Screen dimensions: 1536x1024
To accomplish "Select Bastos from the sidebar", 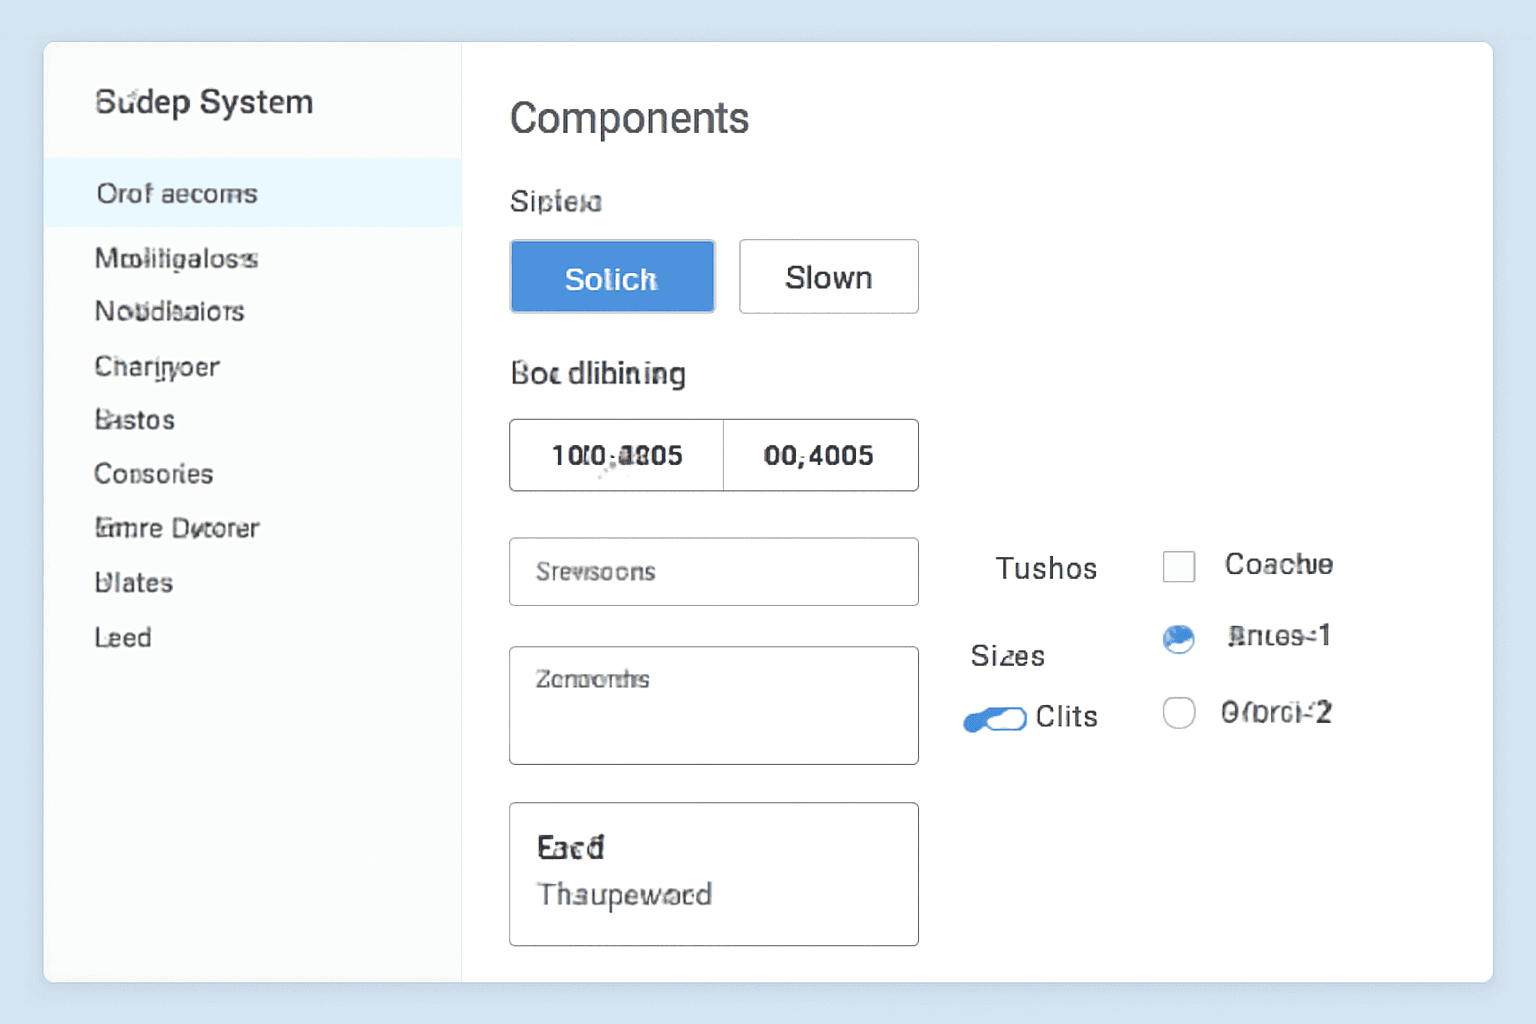I will (x=135, y=420).
